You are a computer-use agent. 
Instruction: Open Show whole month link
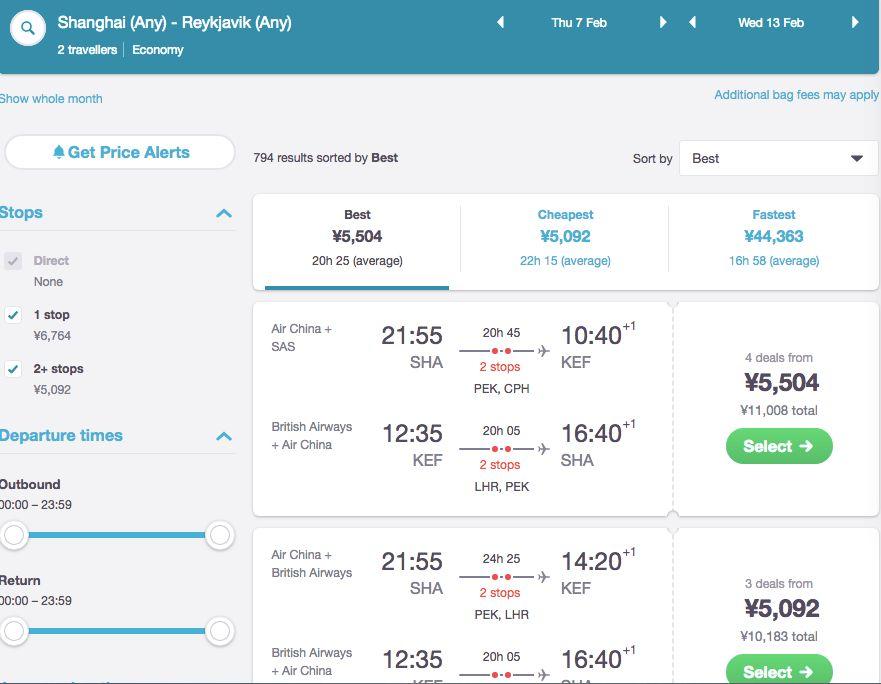[51, 99]
